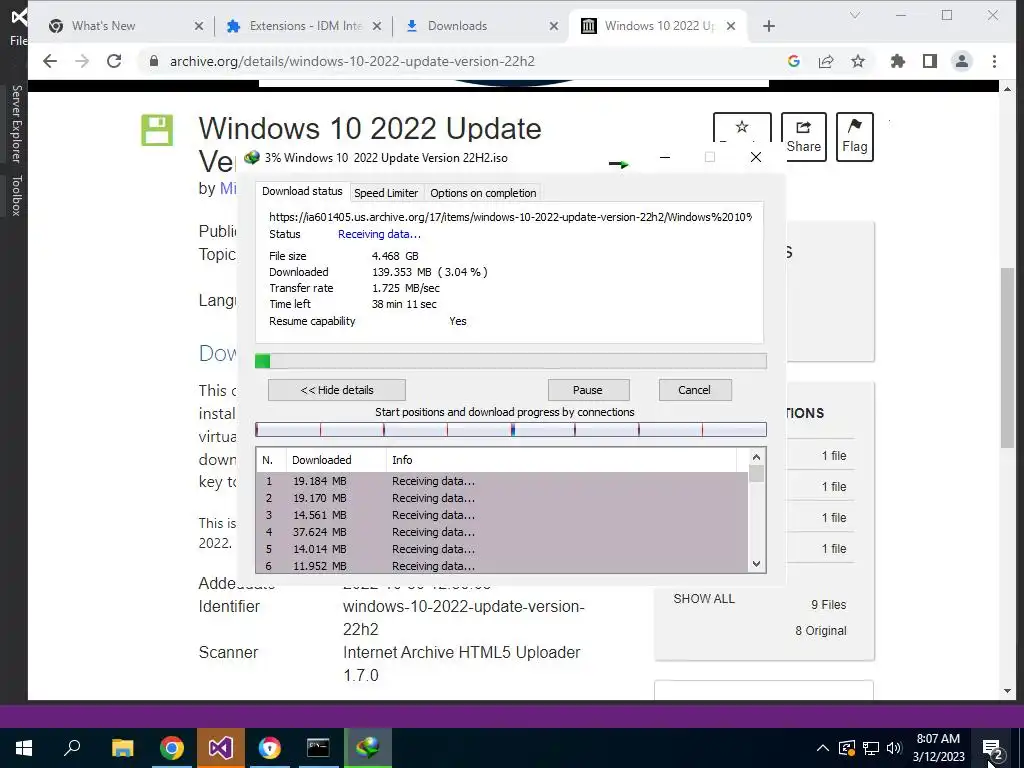Open new tab with plus button
Viewport: 1024px width, 768px height.
[769, 26]
